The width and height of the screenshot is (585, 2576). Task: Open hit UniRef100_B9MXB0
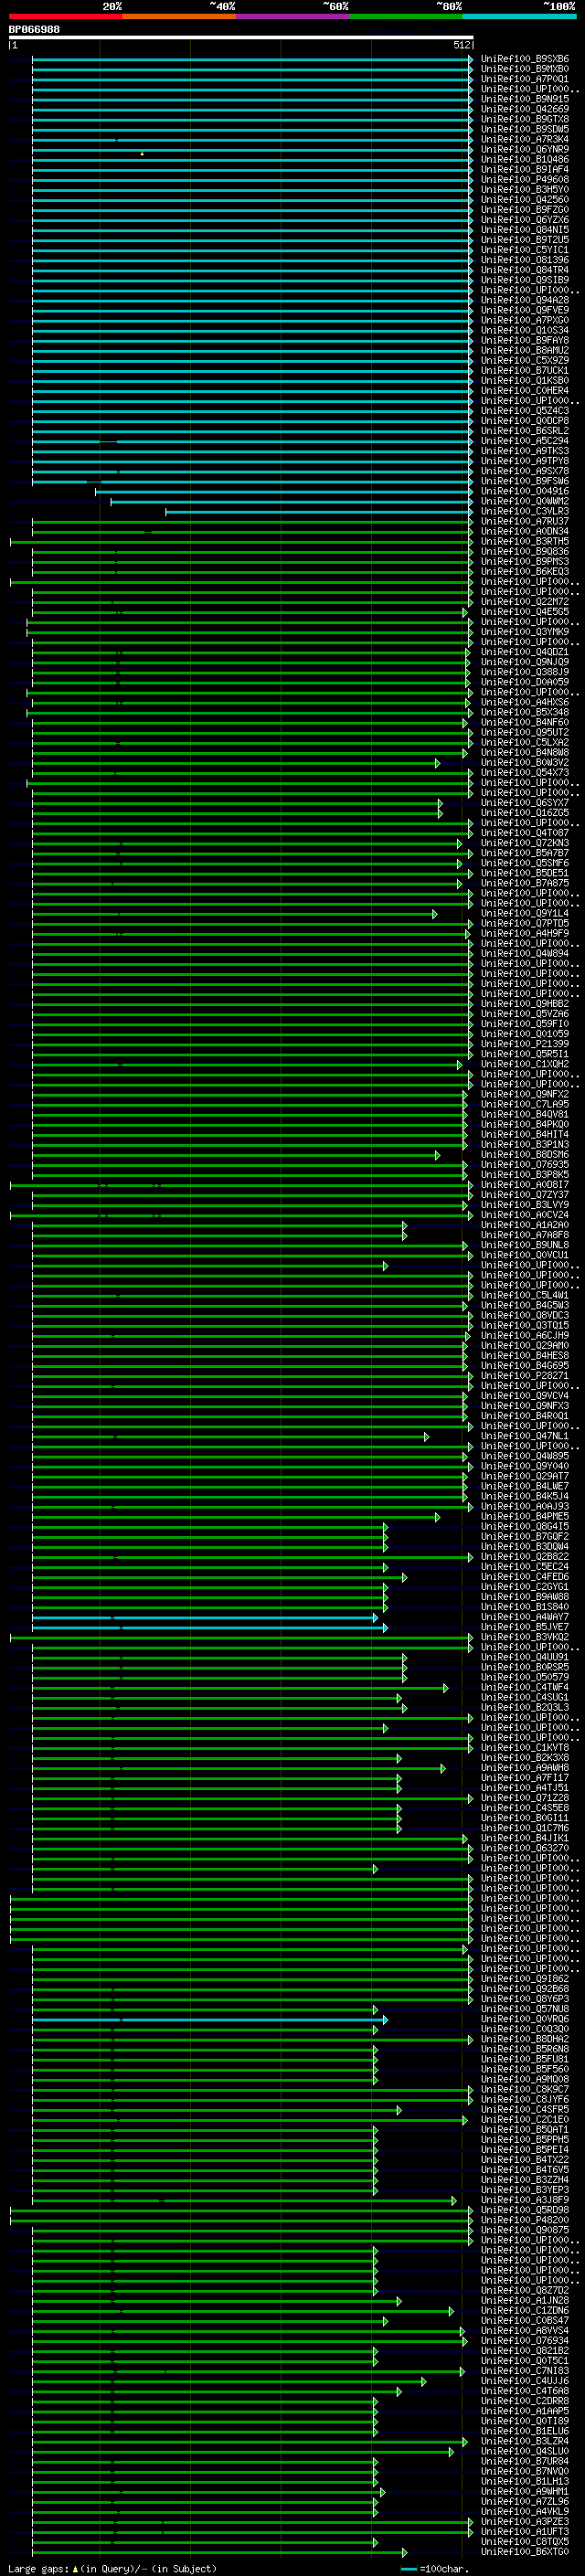[x=525, y=69]
